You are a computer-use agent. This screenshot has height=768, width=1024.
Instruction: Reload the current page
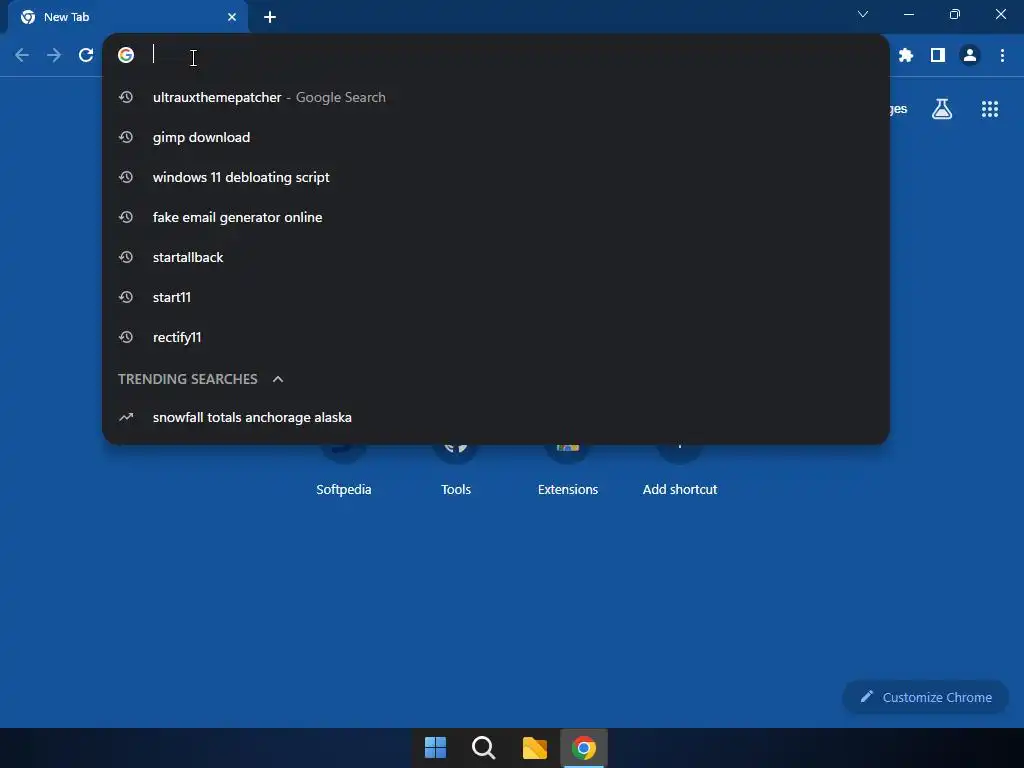[86, 55]
